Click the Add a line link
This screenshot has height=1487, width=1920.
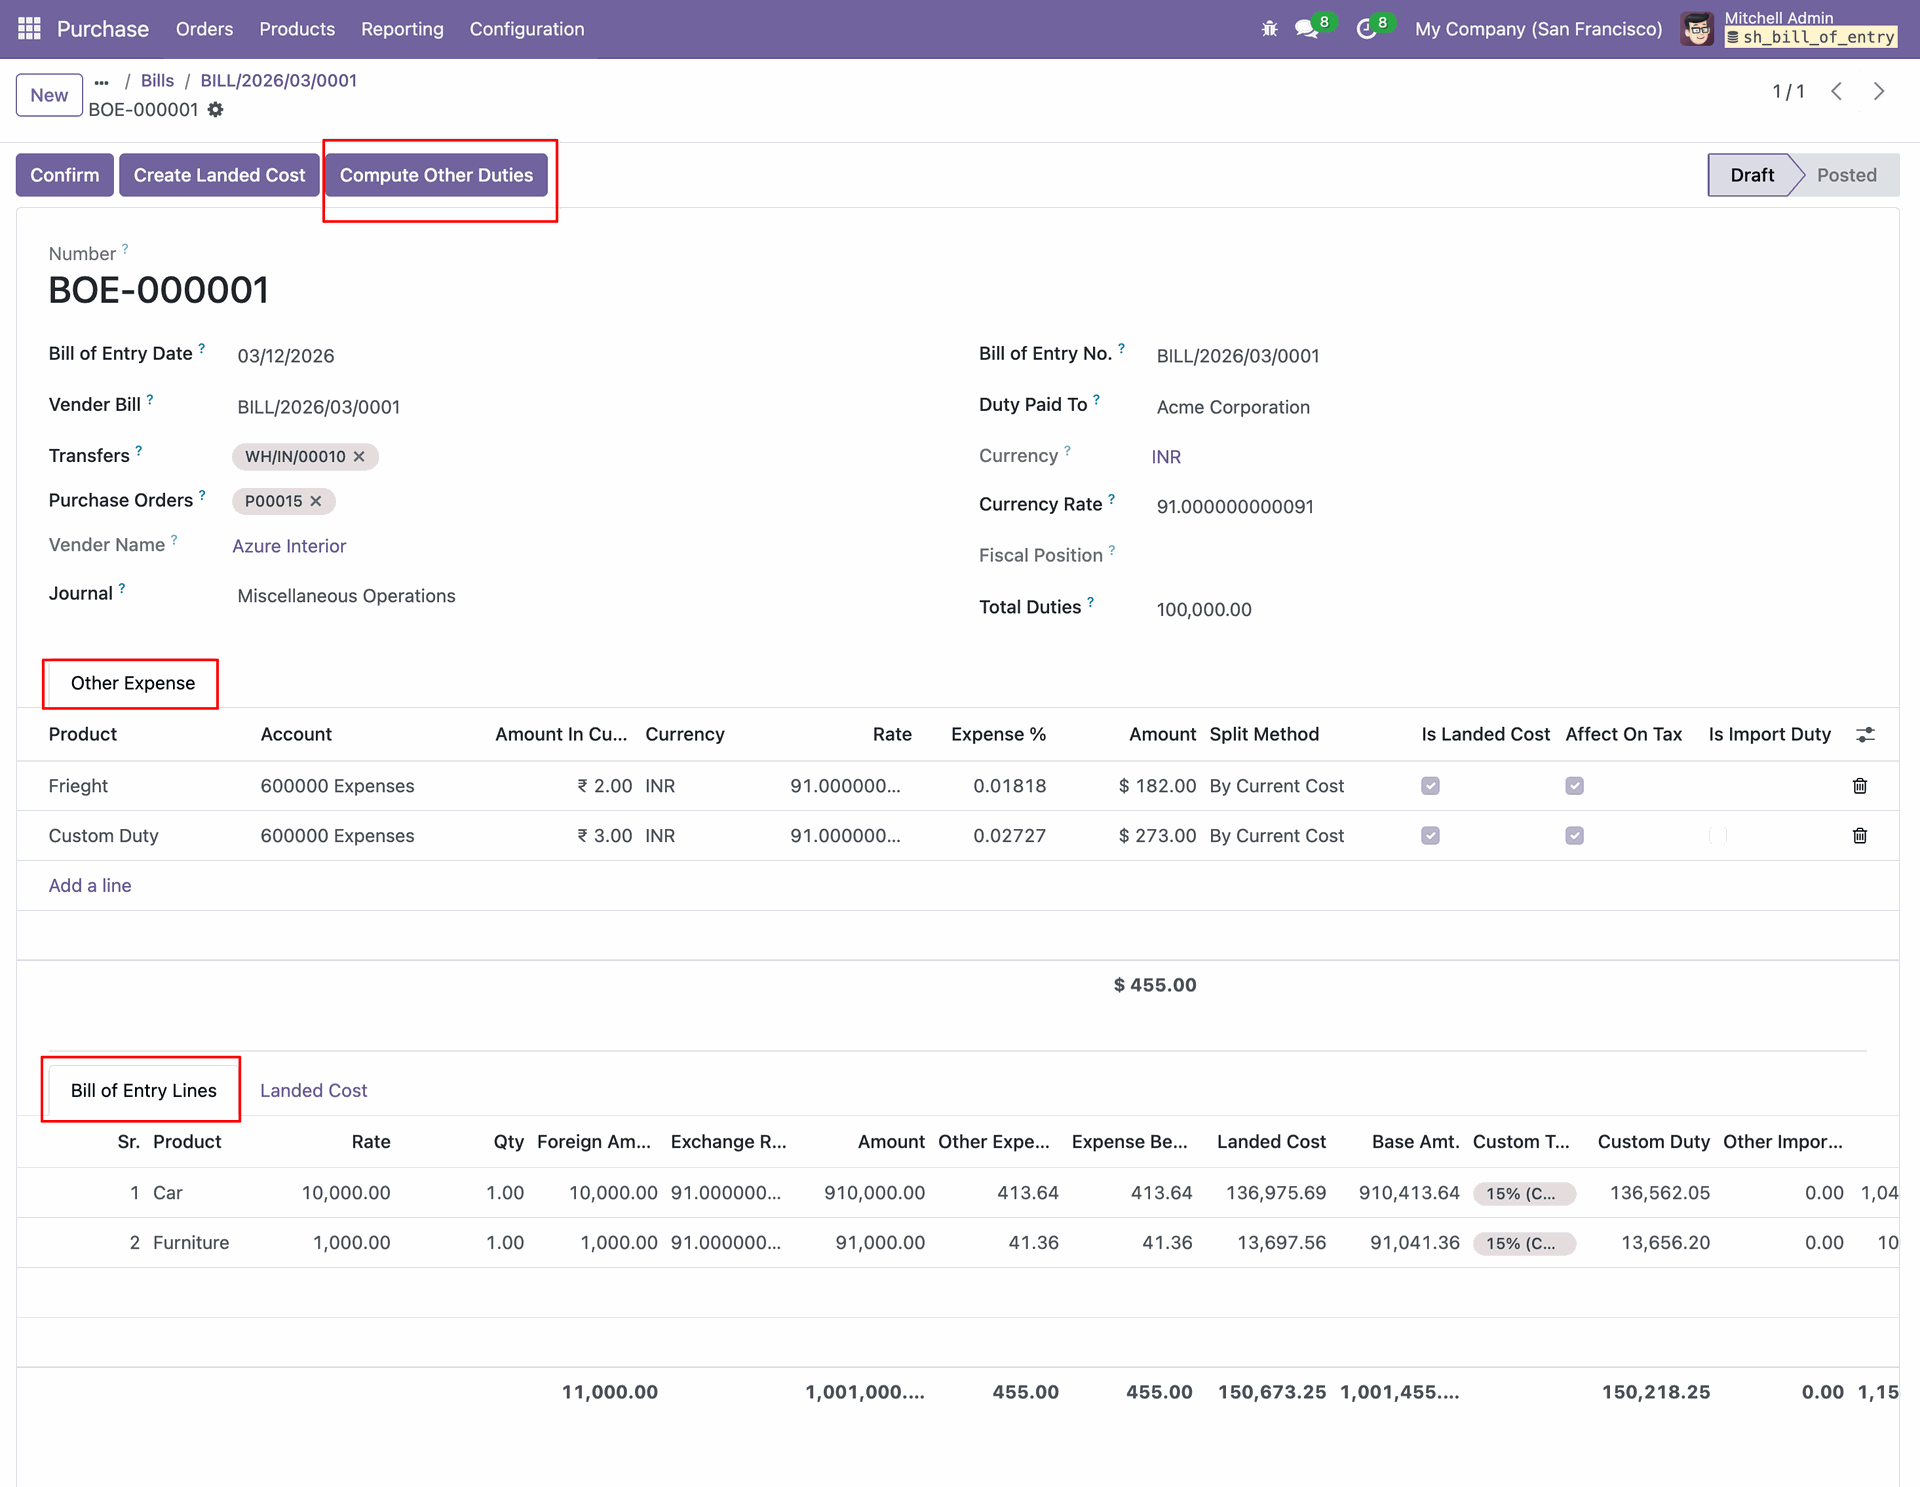pos(90,885)
